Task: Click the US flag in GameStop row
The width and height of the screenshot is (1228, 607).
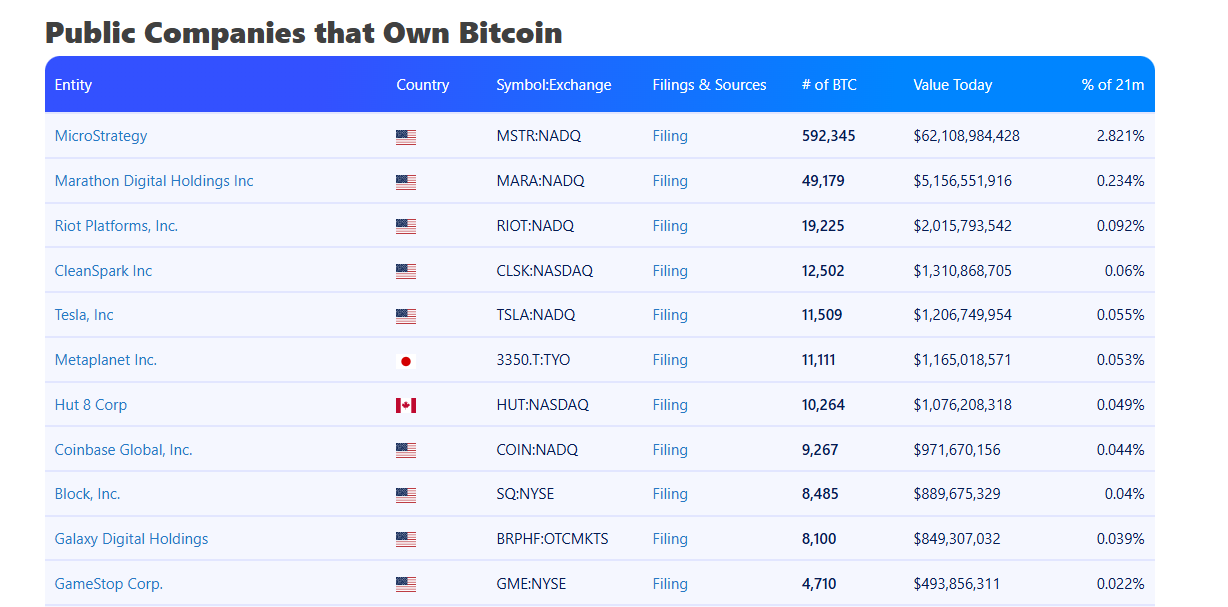Action: [405, 584]
